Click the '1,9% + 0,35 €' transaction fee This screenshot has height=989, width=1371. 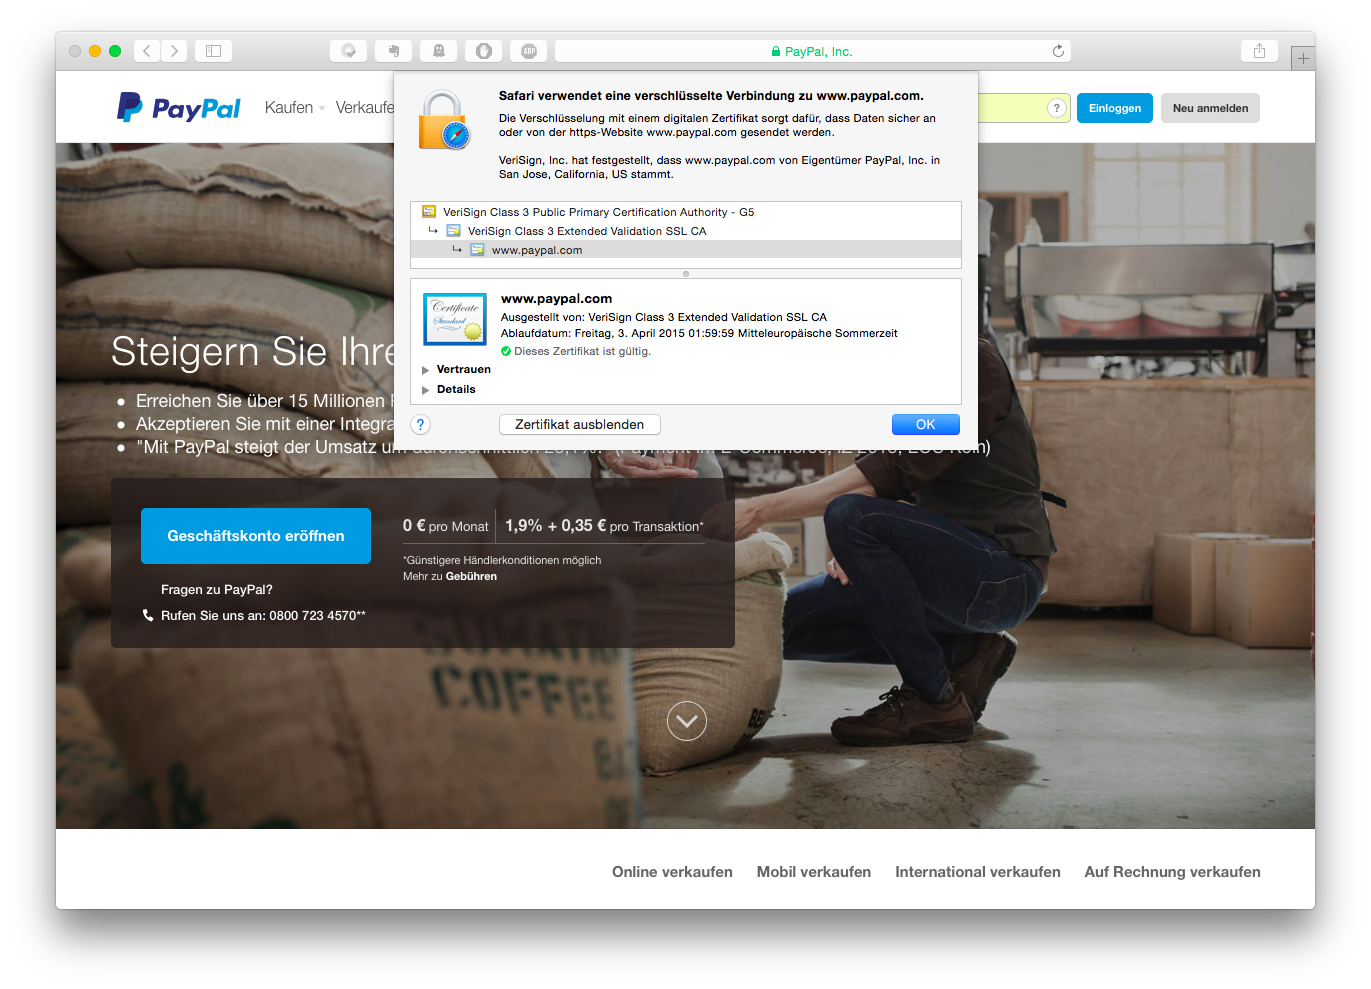[x=555, y=526]
